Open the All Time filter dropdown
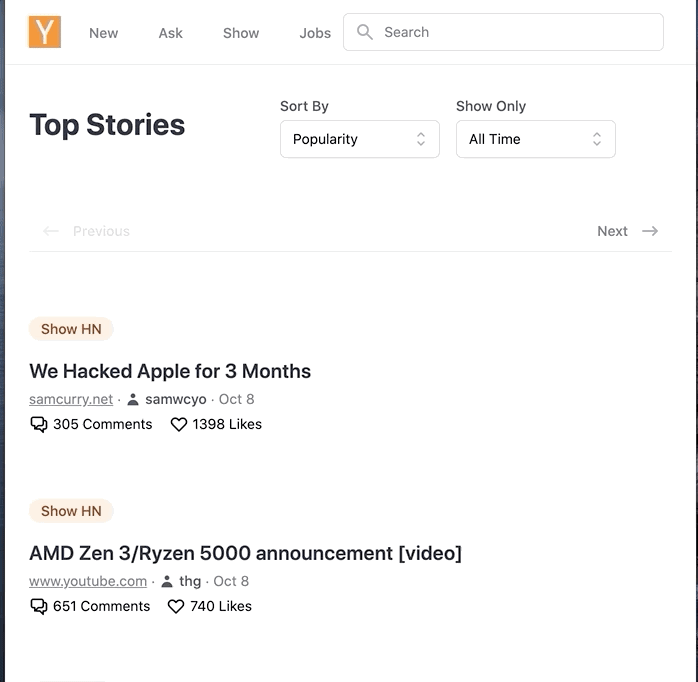The image size is (698, 682). [x=536, y=139]
